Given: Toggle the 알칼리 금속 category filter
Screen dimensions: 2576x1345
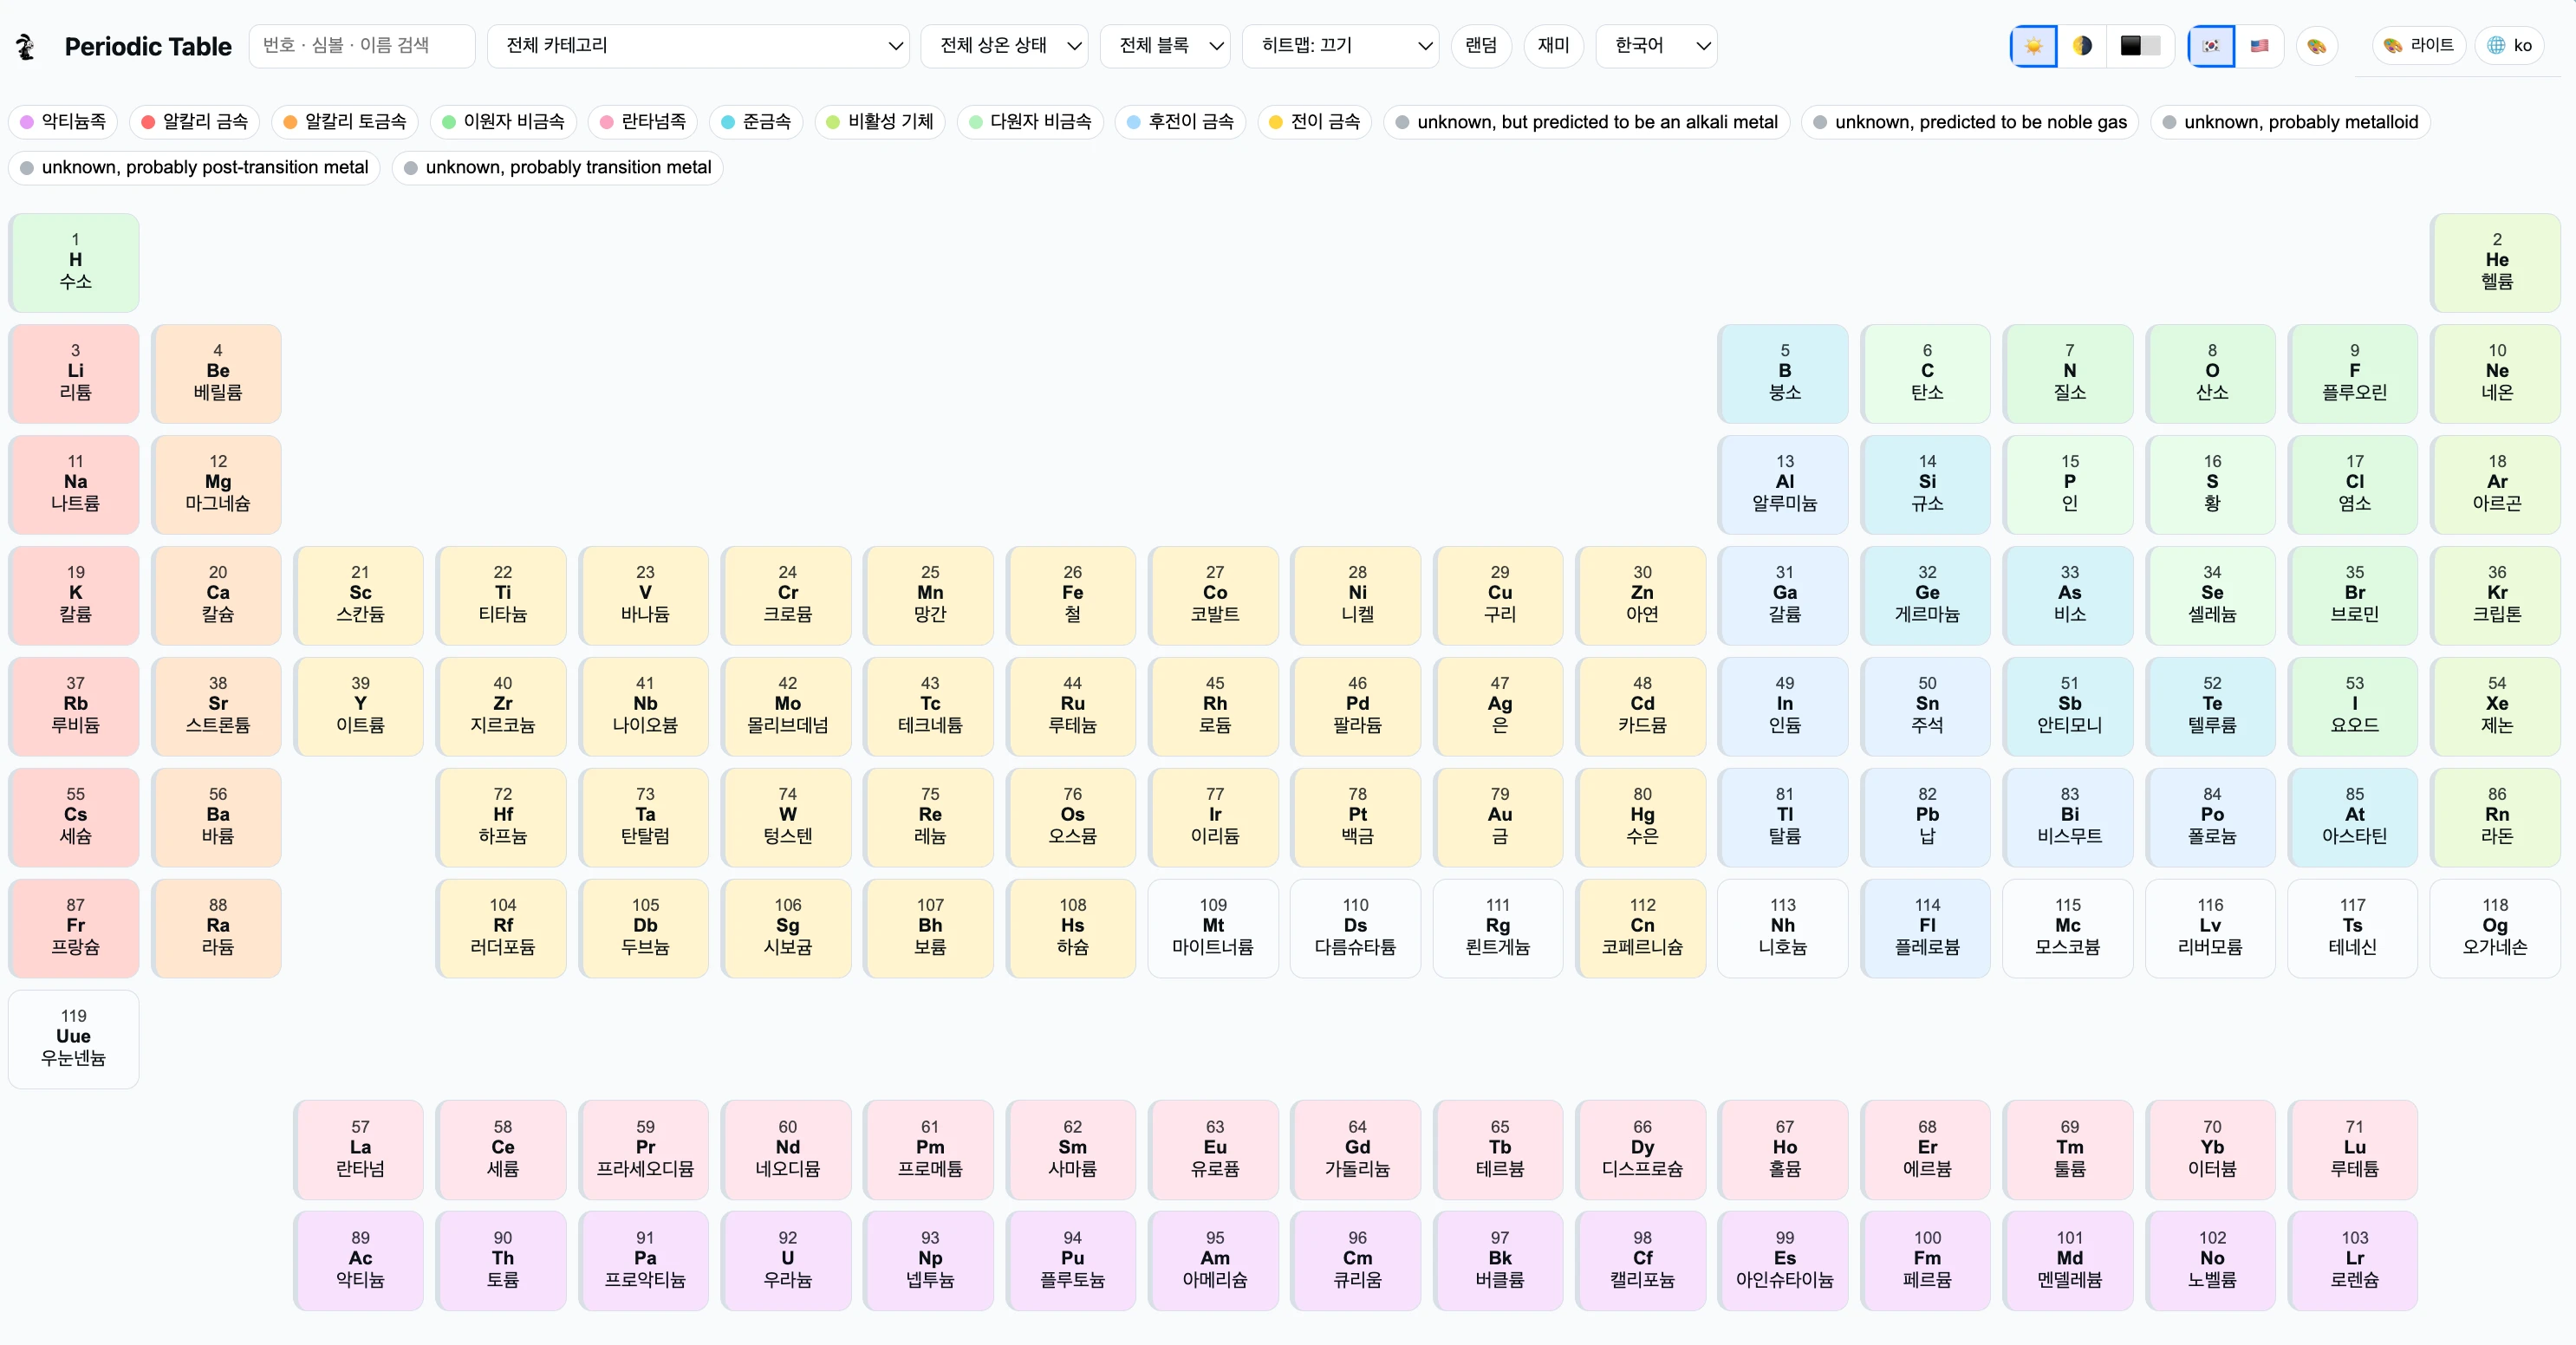Looking at the screenshot, I should click(194, 122).
